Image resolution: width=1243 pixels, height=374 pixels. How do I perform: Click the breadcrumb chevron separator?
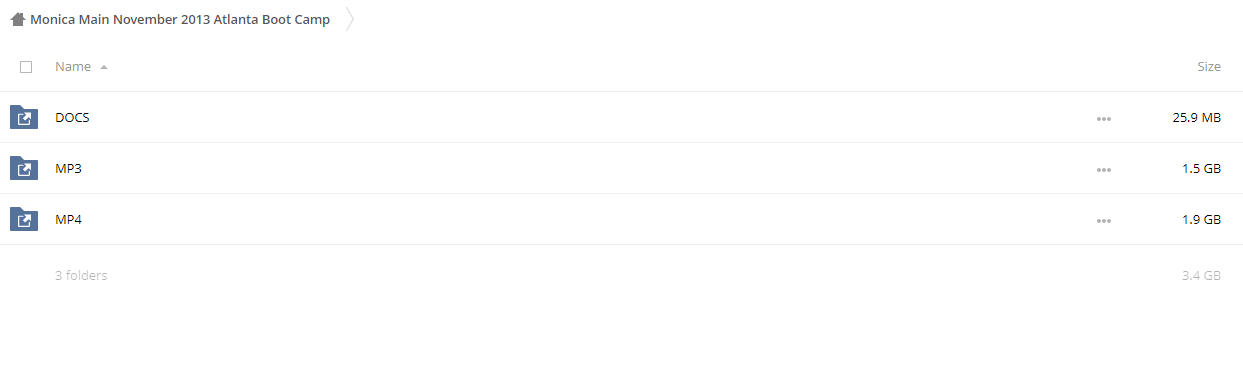click(x=350, y=19)
